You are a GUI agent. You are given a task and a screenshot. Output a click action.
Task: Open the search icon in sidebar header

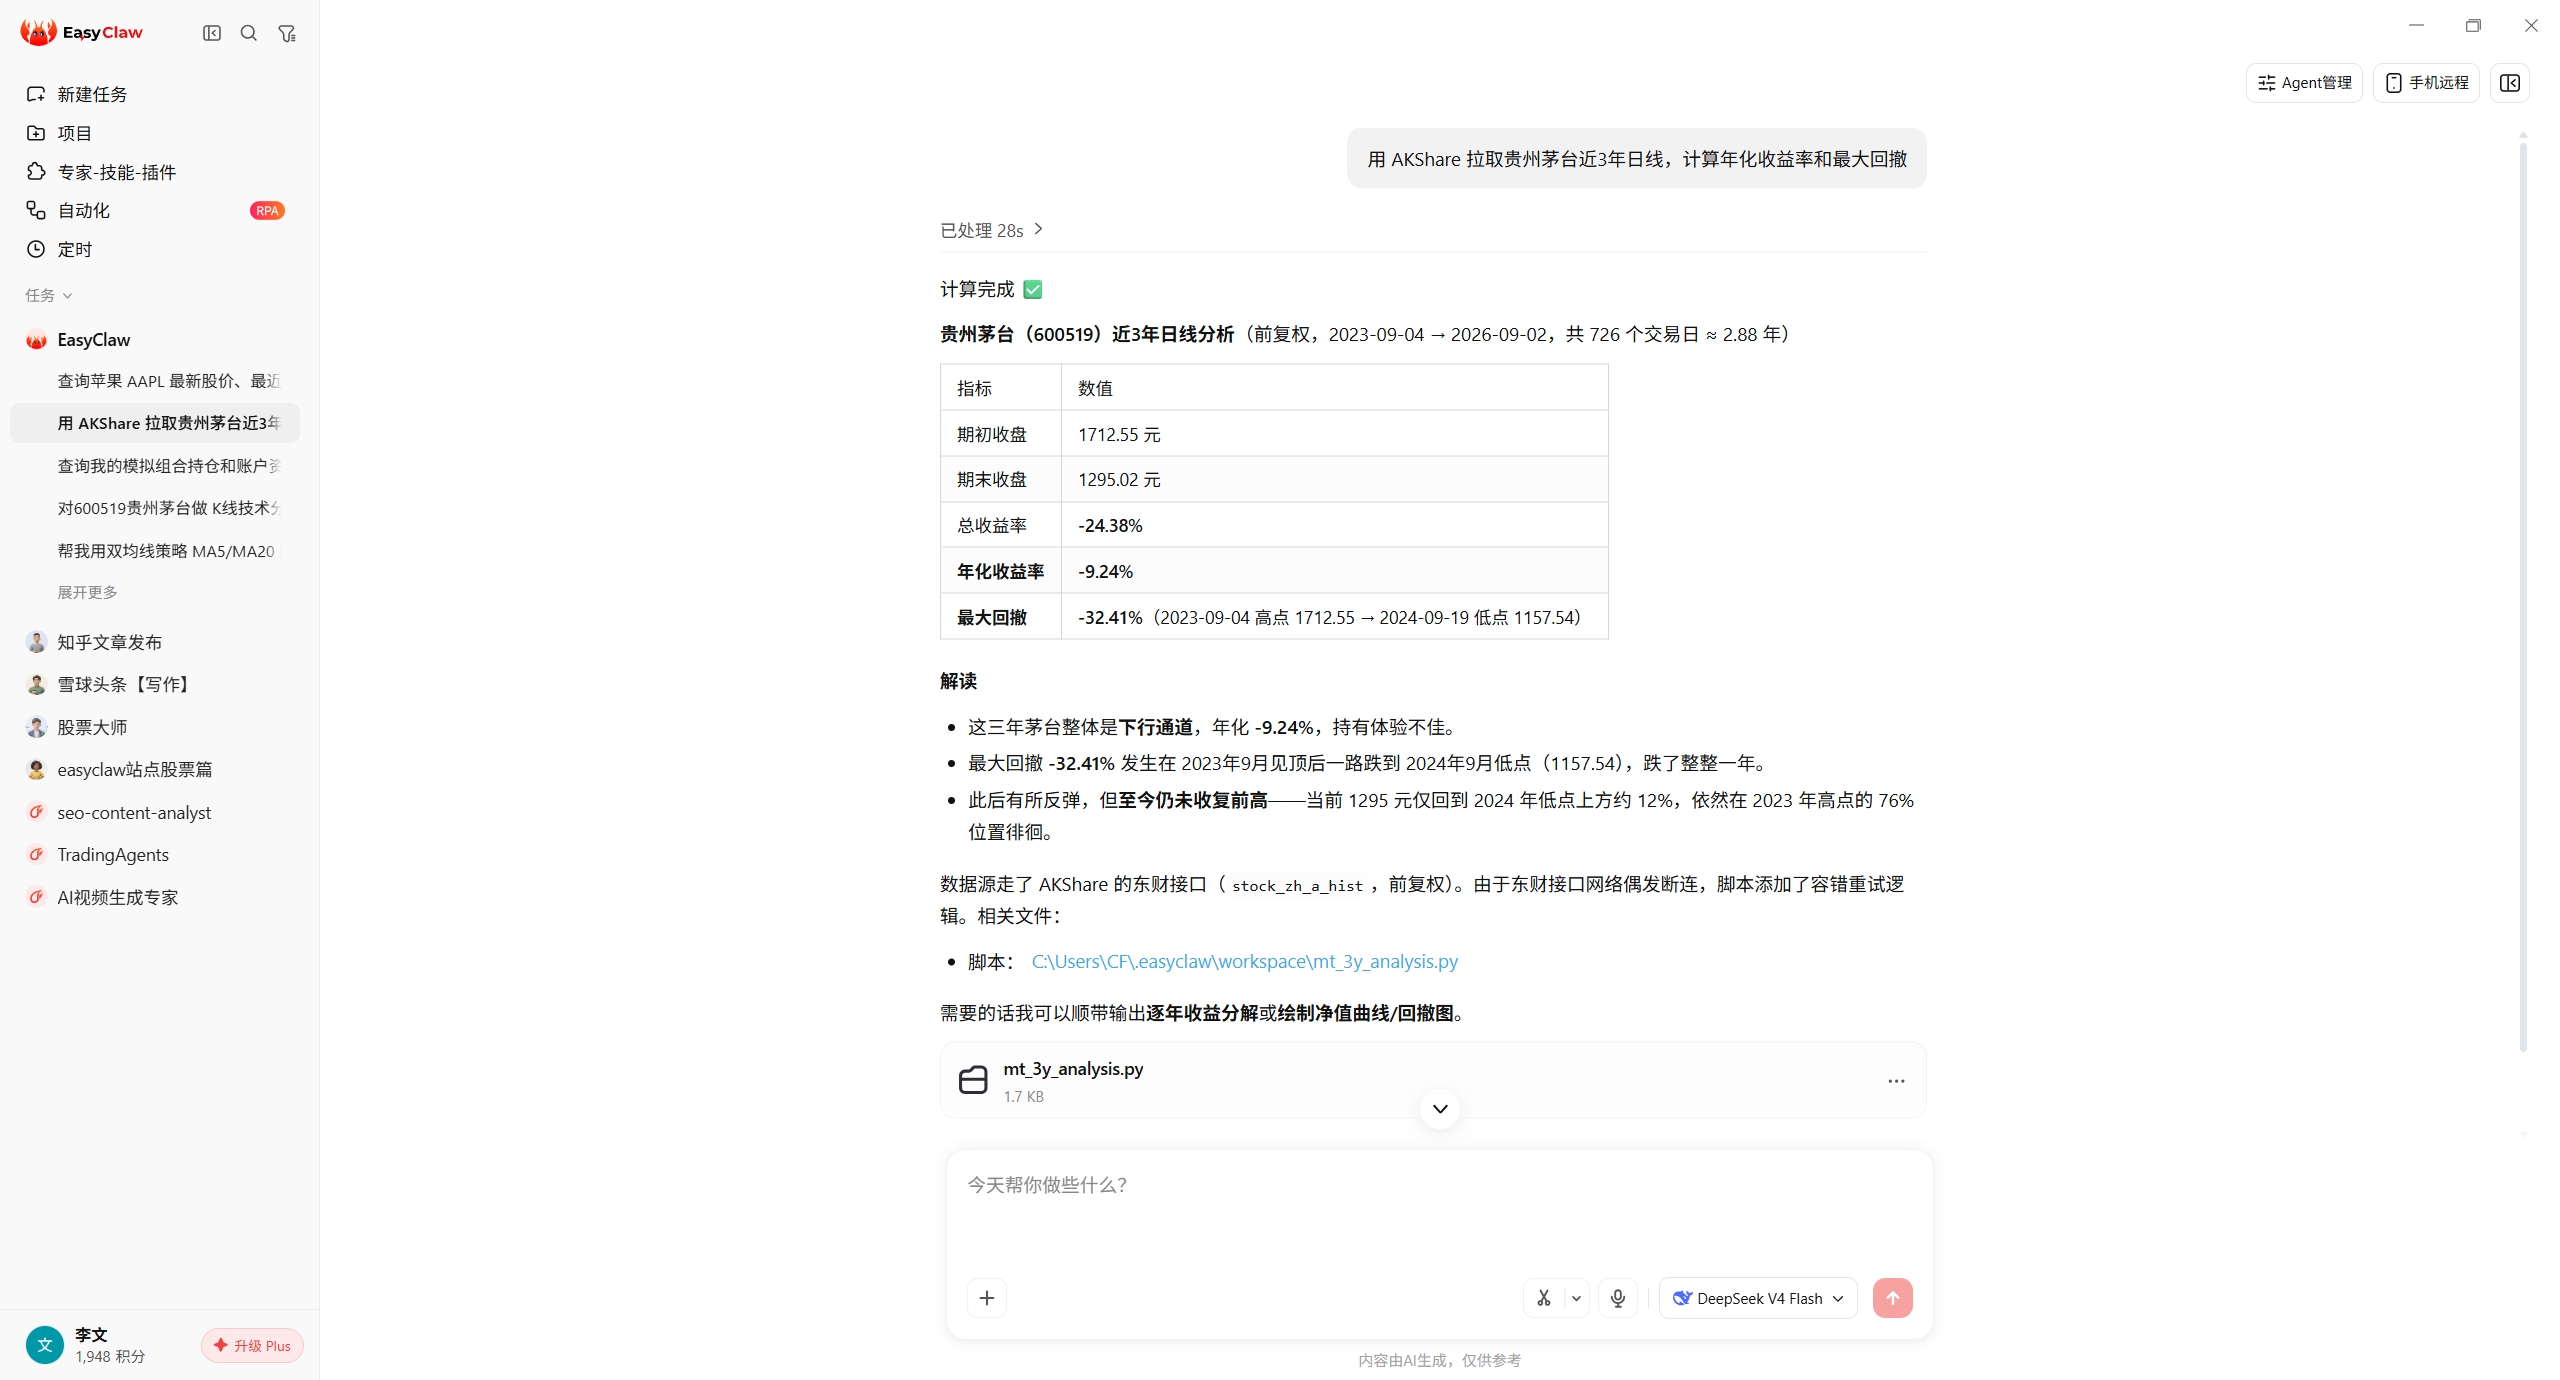(x=249, y=33)
